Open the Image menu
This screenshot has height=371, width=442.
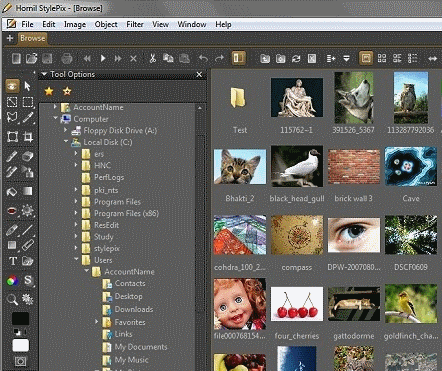(x=75, y=24)
